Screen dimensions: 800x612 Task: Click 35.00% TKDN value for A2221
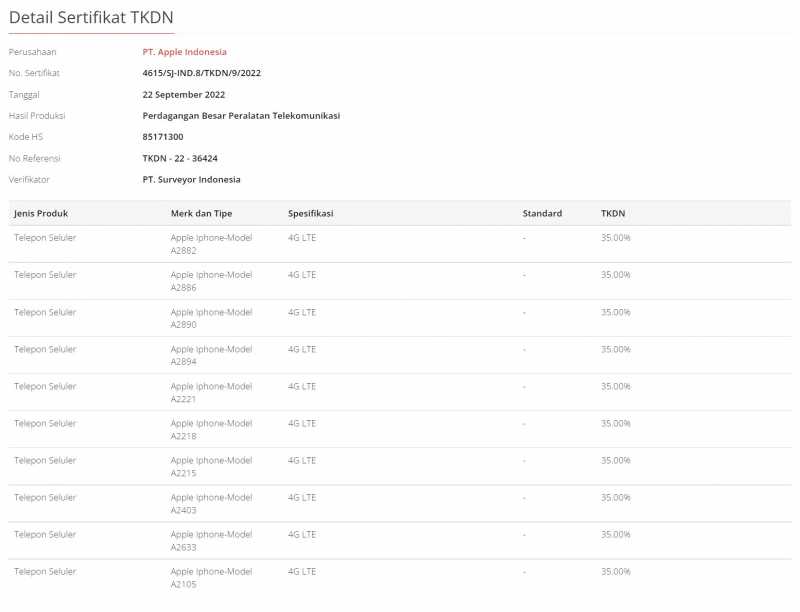tap(616, 386)
